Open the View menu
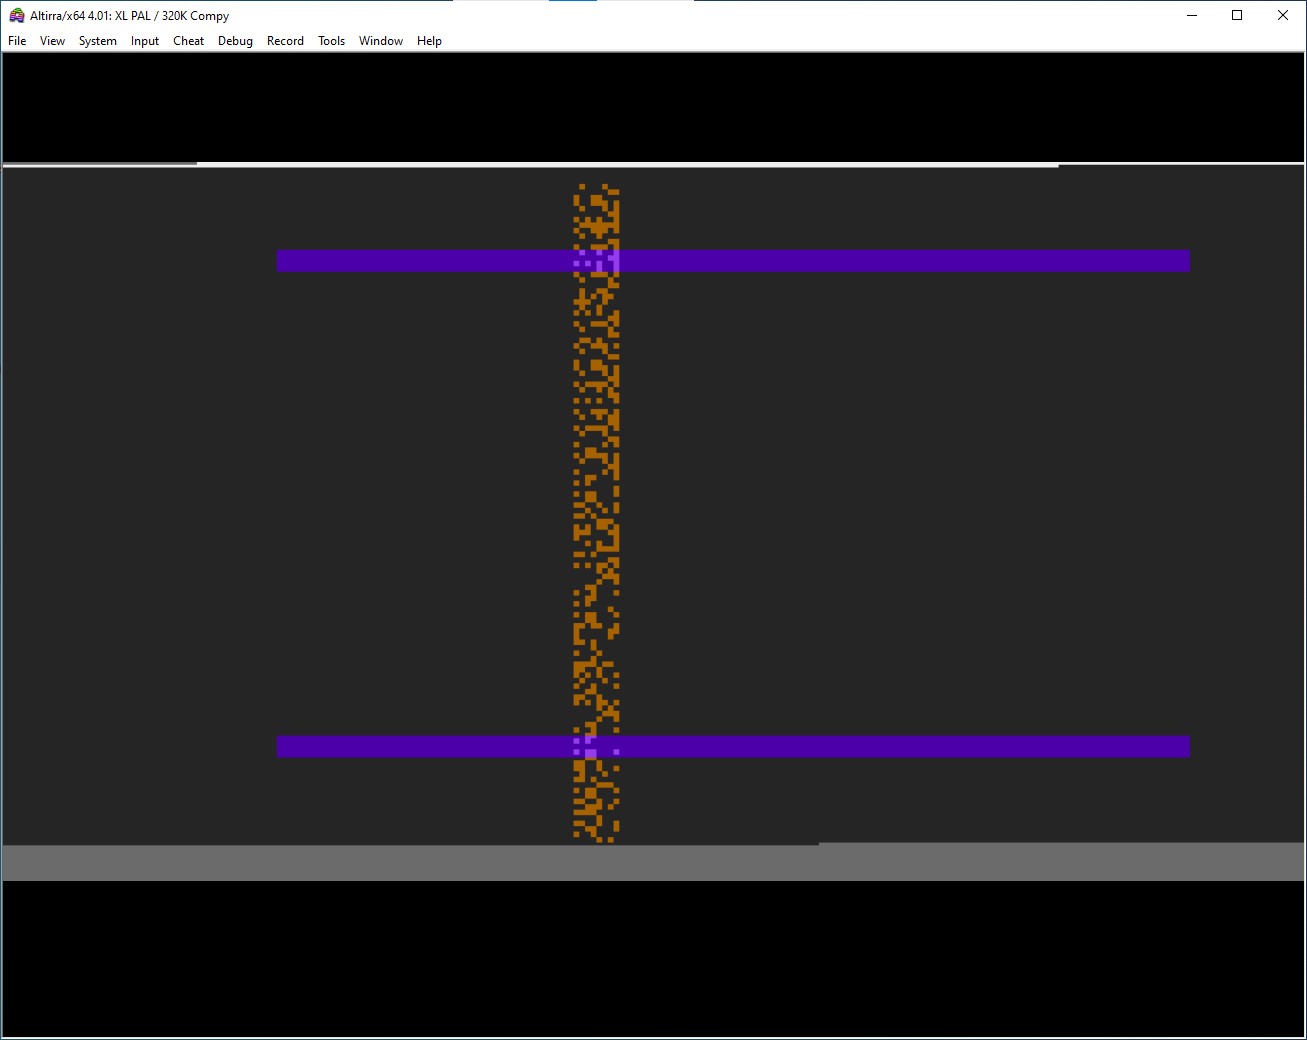 coord(52,41)
